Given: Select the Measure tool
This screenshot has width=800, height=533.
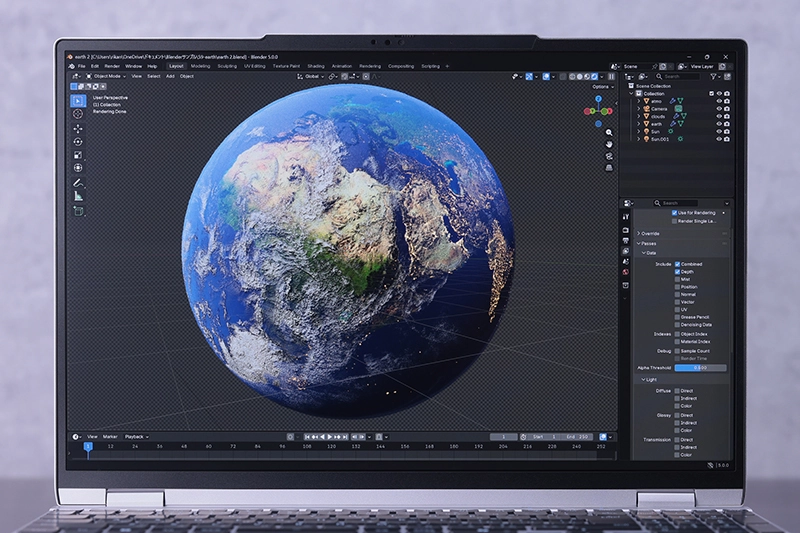Looking at the screenshot, I should pos(78,196).
